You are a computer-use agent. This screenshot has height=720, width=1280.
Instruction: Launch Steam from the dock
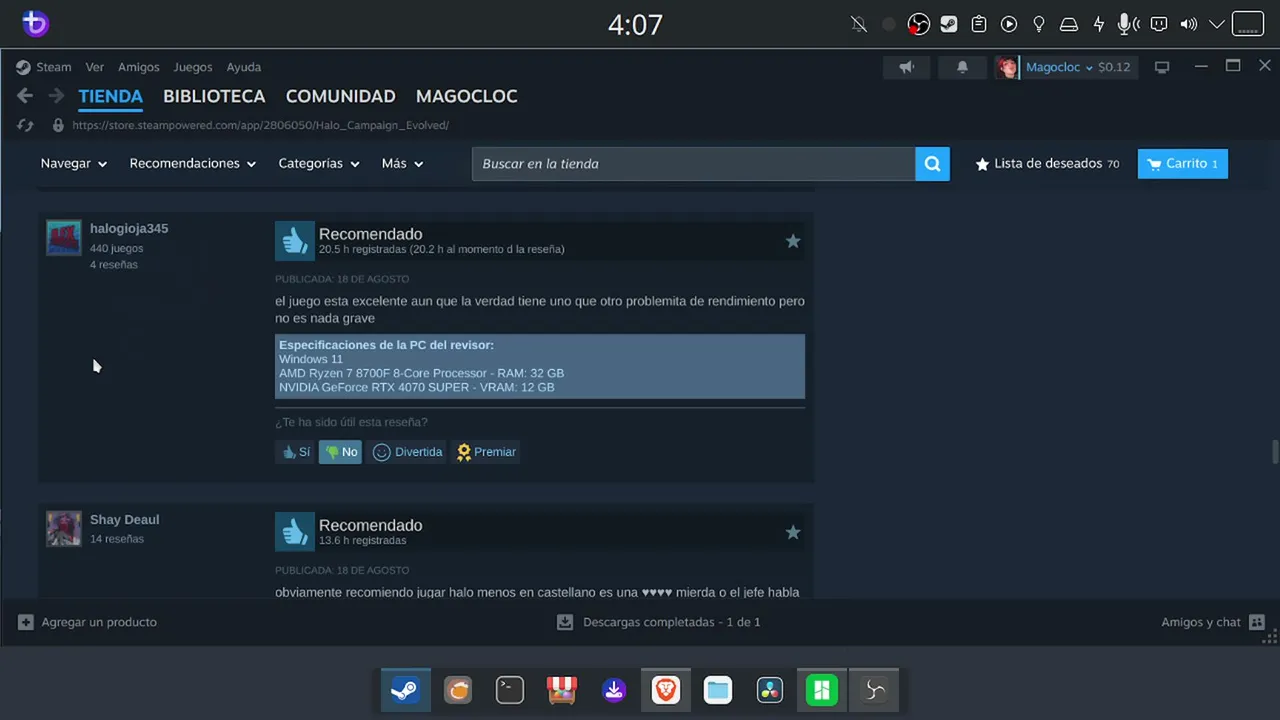coord(405,690)
